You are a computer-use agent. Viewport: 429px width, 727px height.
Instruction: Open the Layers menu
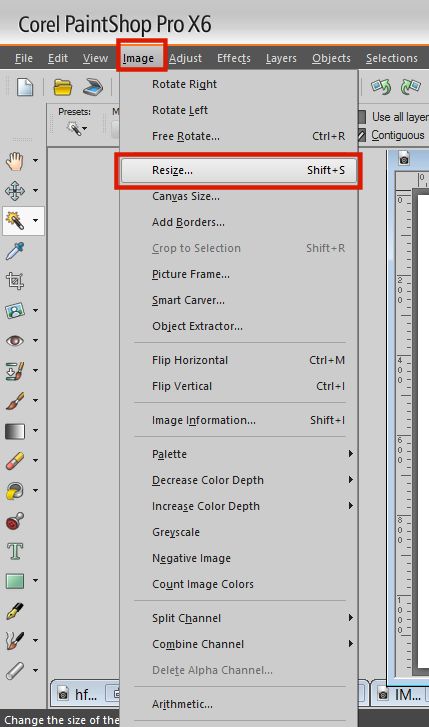click(281, 58)
